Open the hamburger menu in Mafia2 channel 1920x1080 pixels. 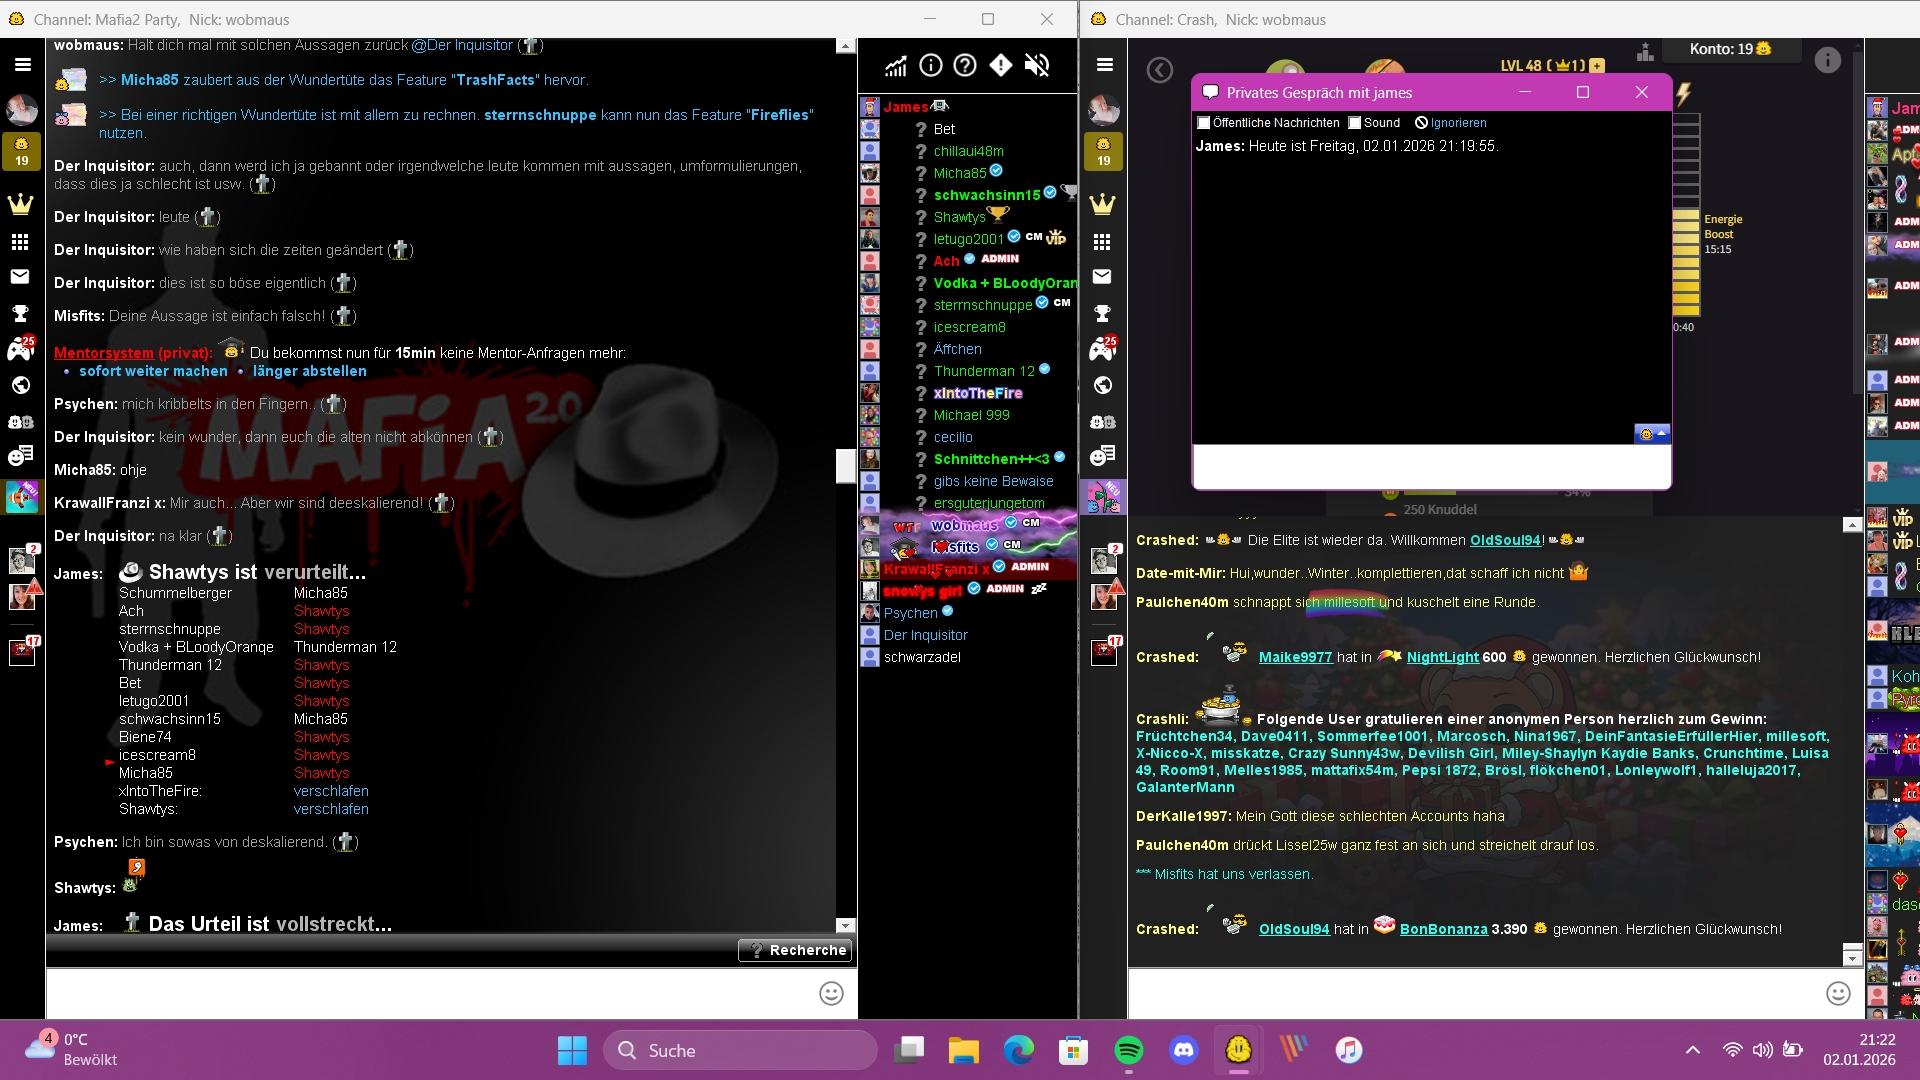click(x=22, y=65)
